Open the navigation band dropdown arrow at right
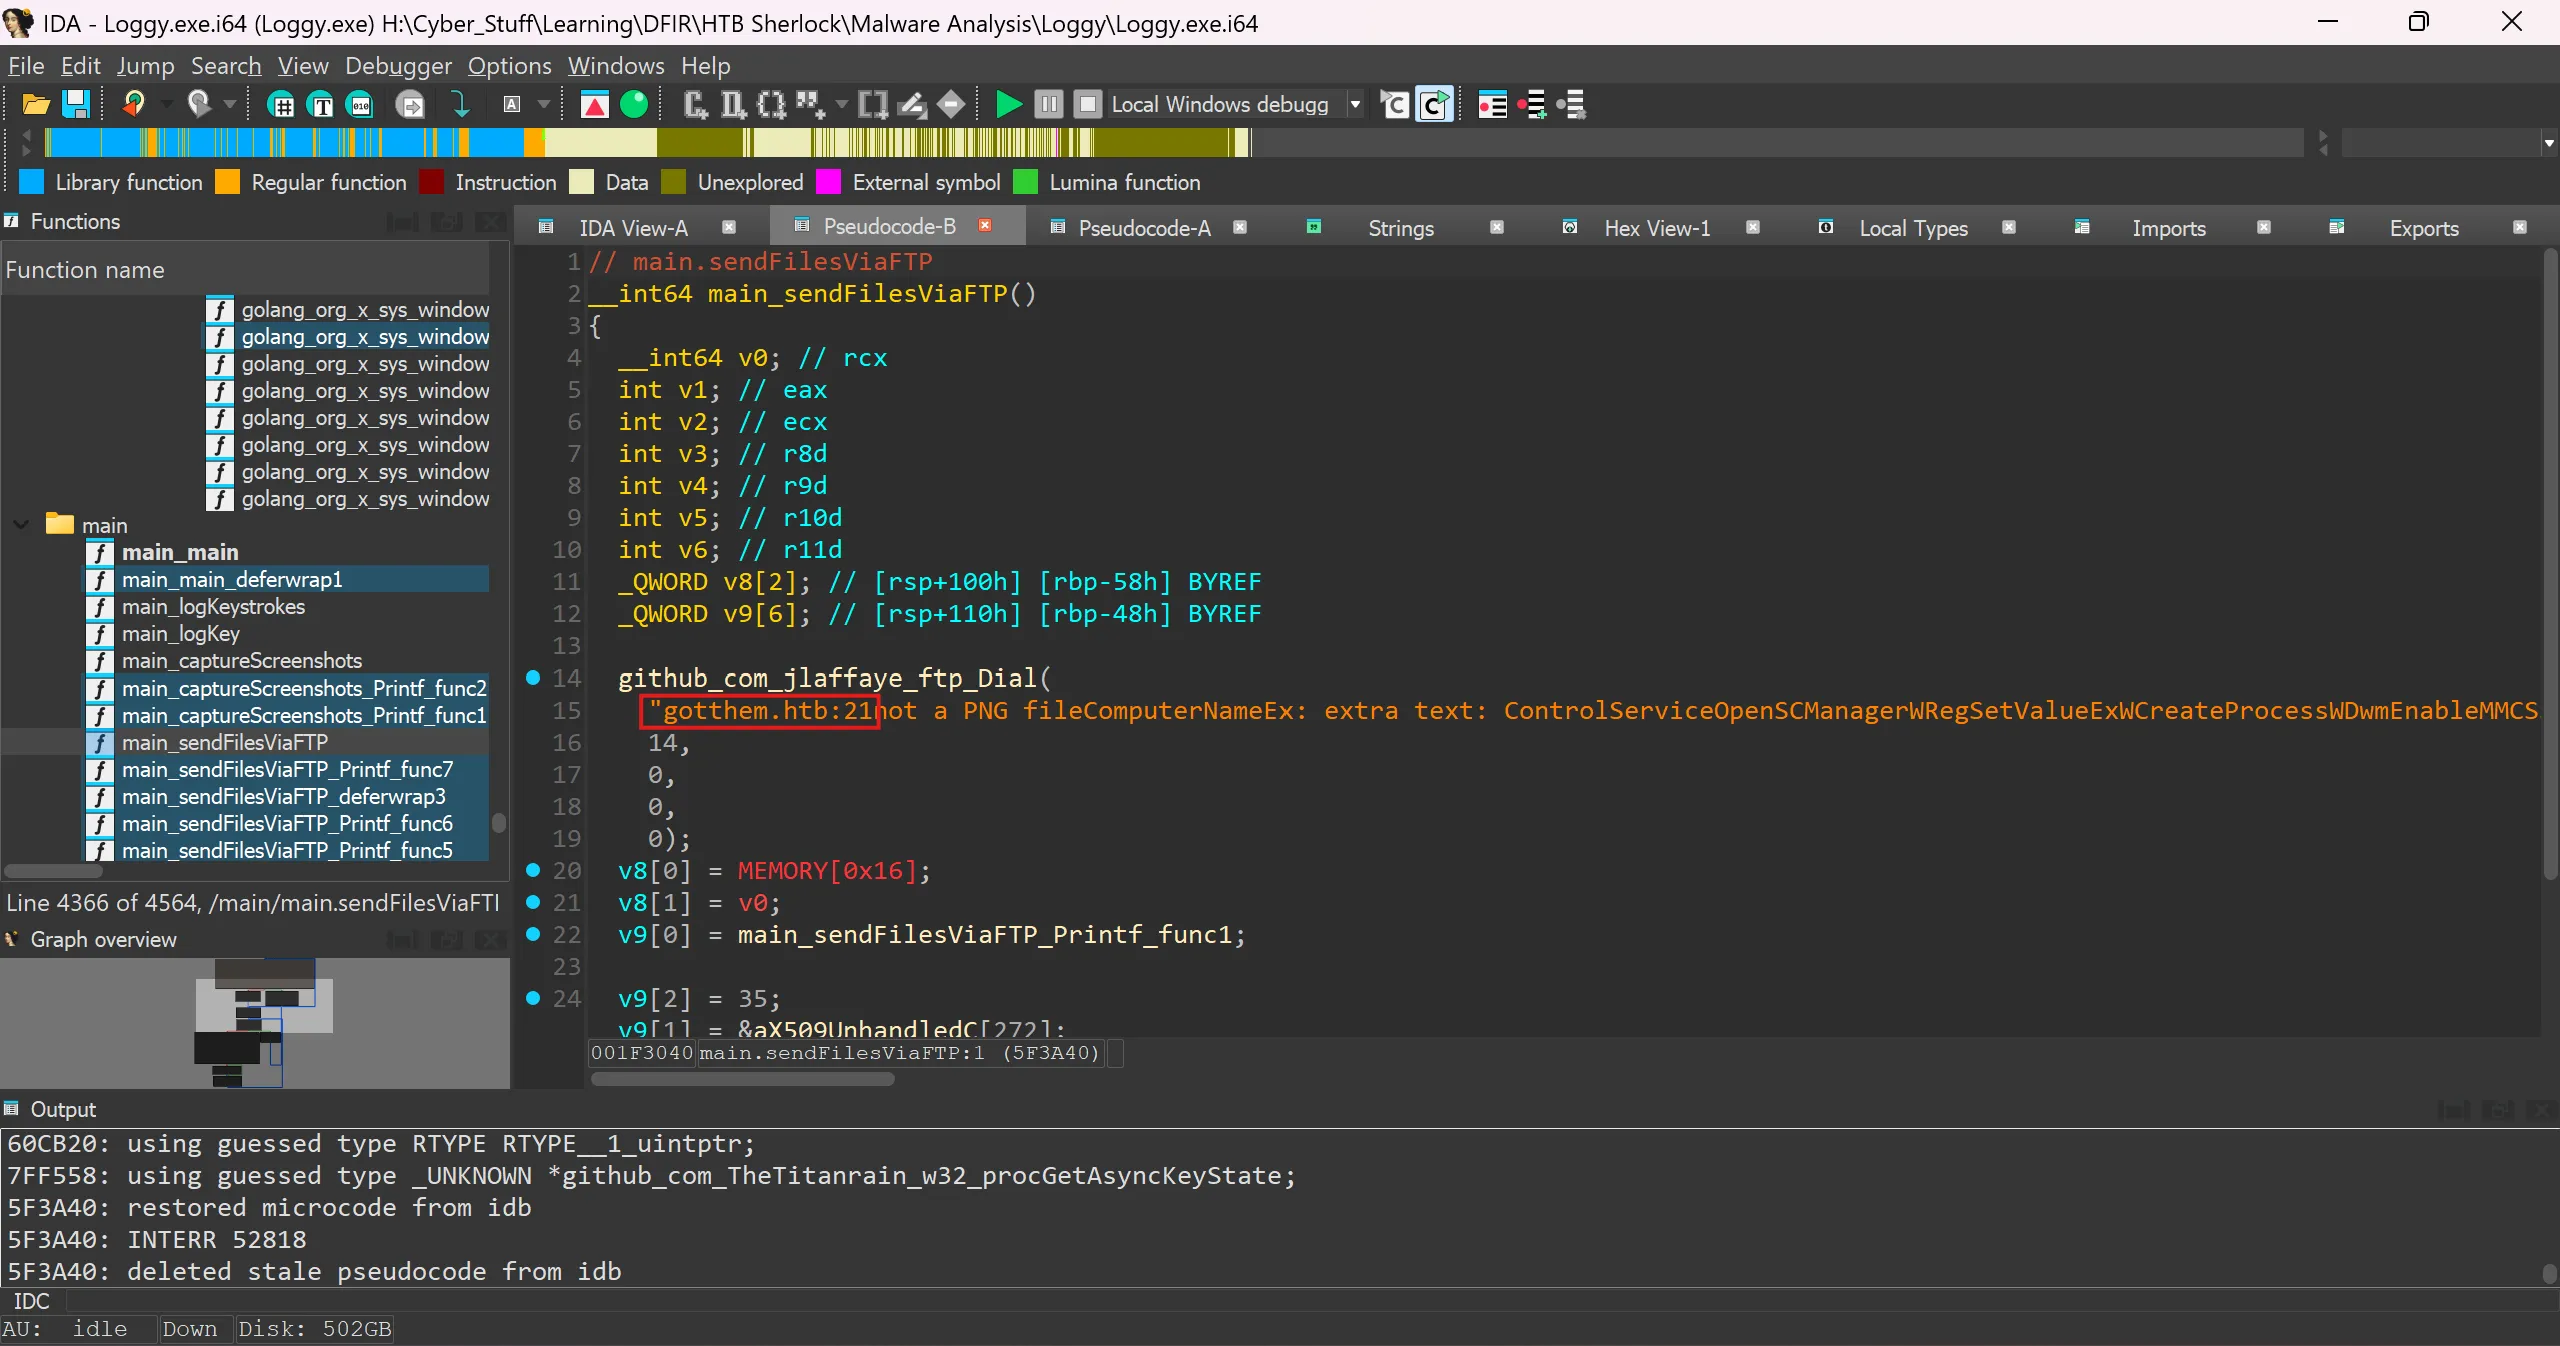 (x=2549, y=143)
